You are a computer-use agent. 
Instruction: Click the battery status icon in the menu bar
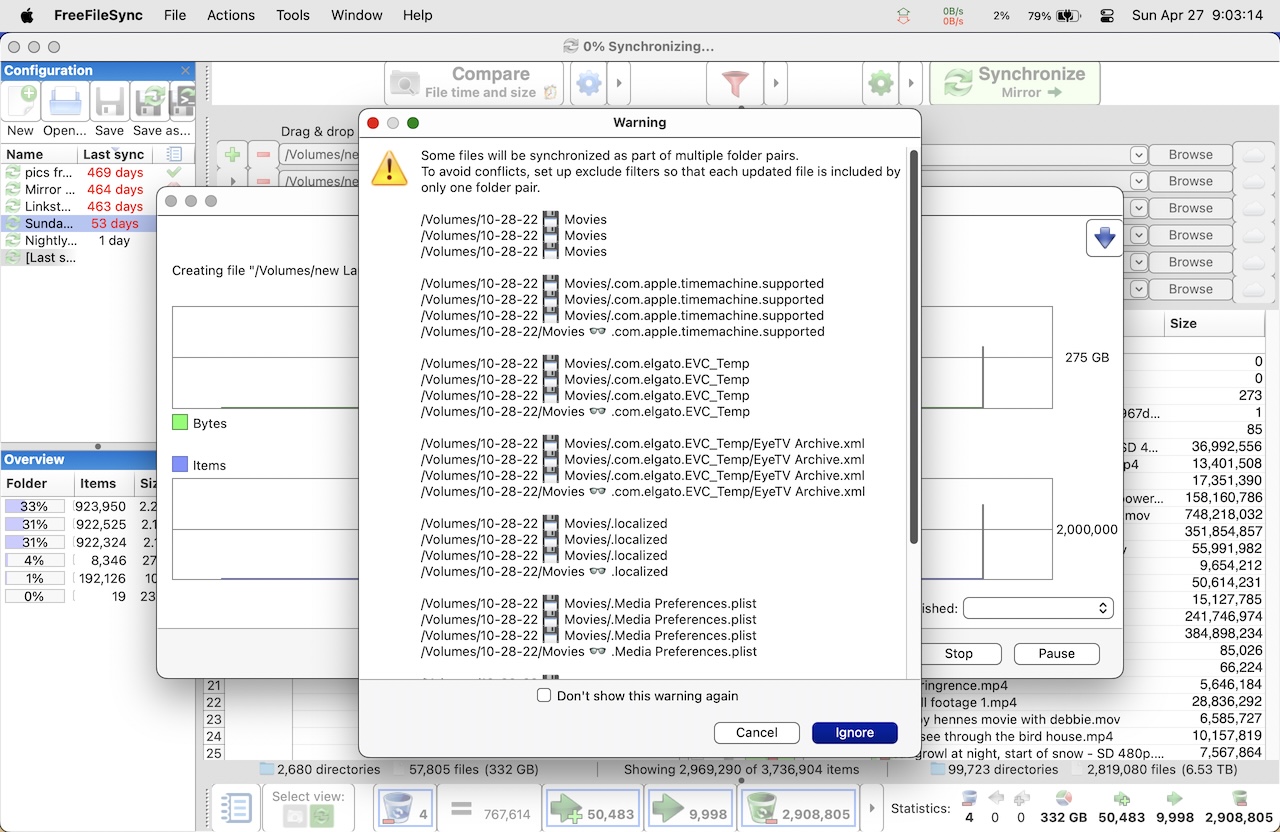point(1069,16)
